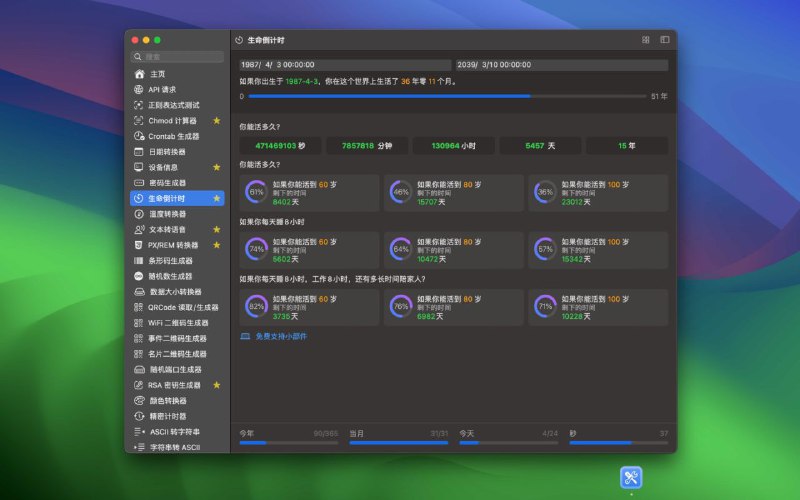The width and height of the screenshot is (800, 500).
Task: Select the 随机数生成器 icon
Action: tap(138, 276)
